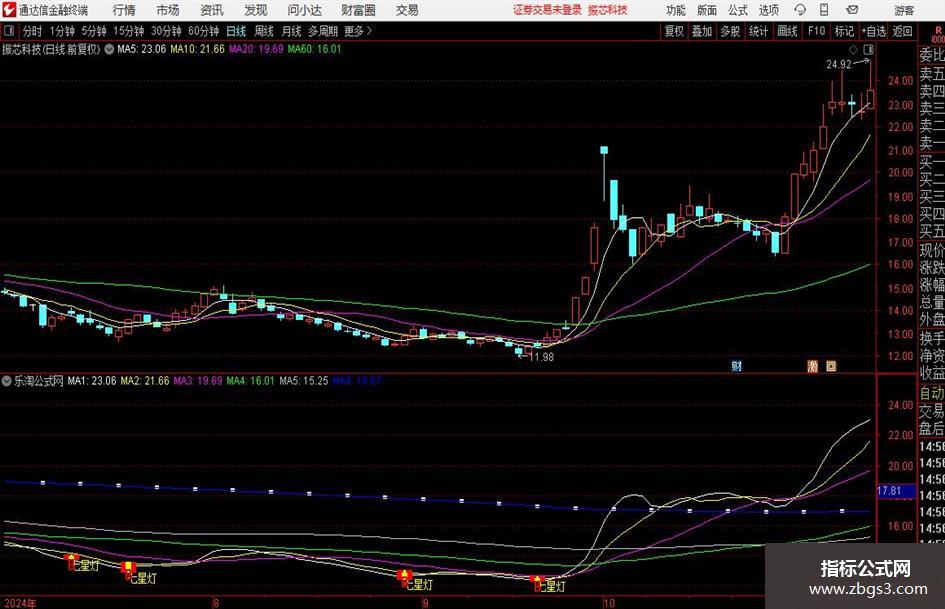
Task: Open the 选项 menu
Action: pos(768,10)
